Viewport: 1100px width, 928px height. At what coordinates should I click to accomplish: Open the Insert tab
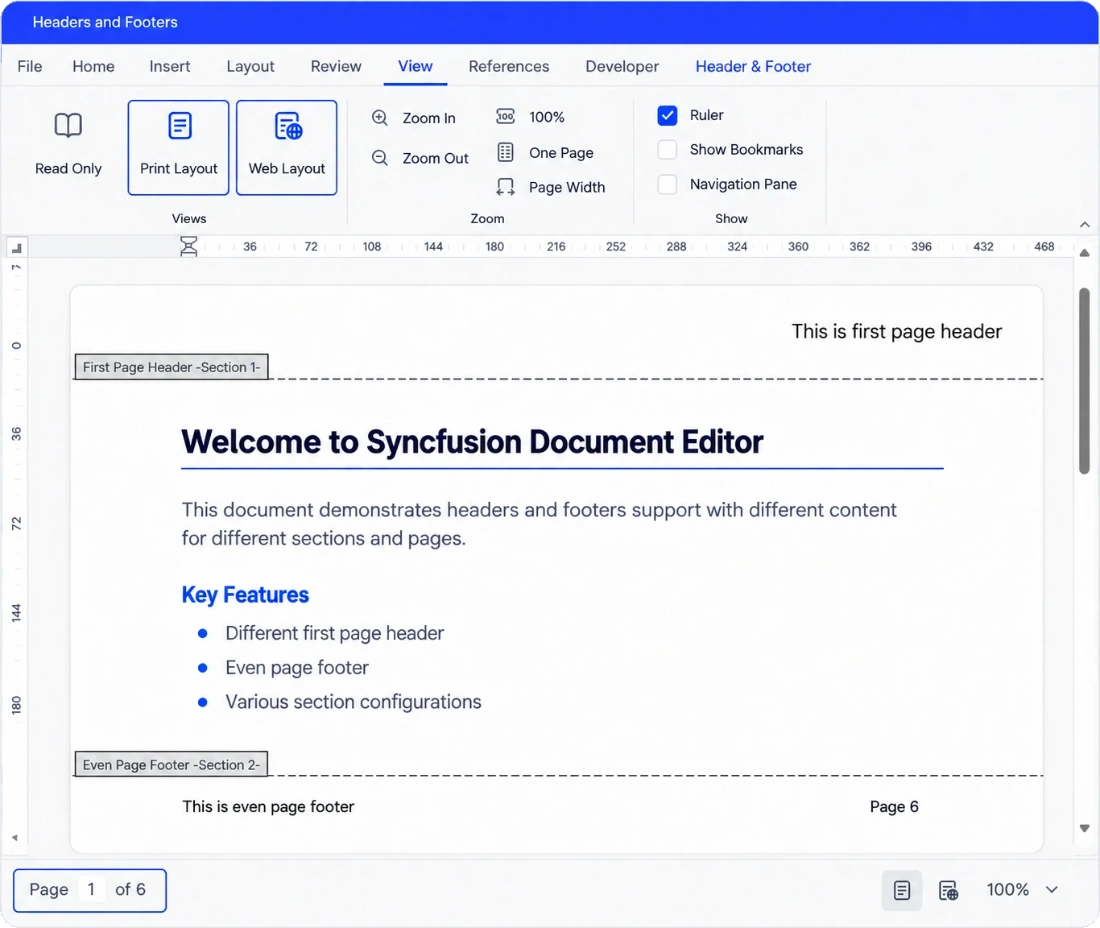[169, 66]
